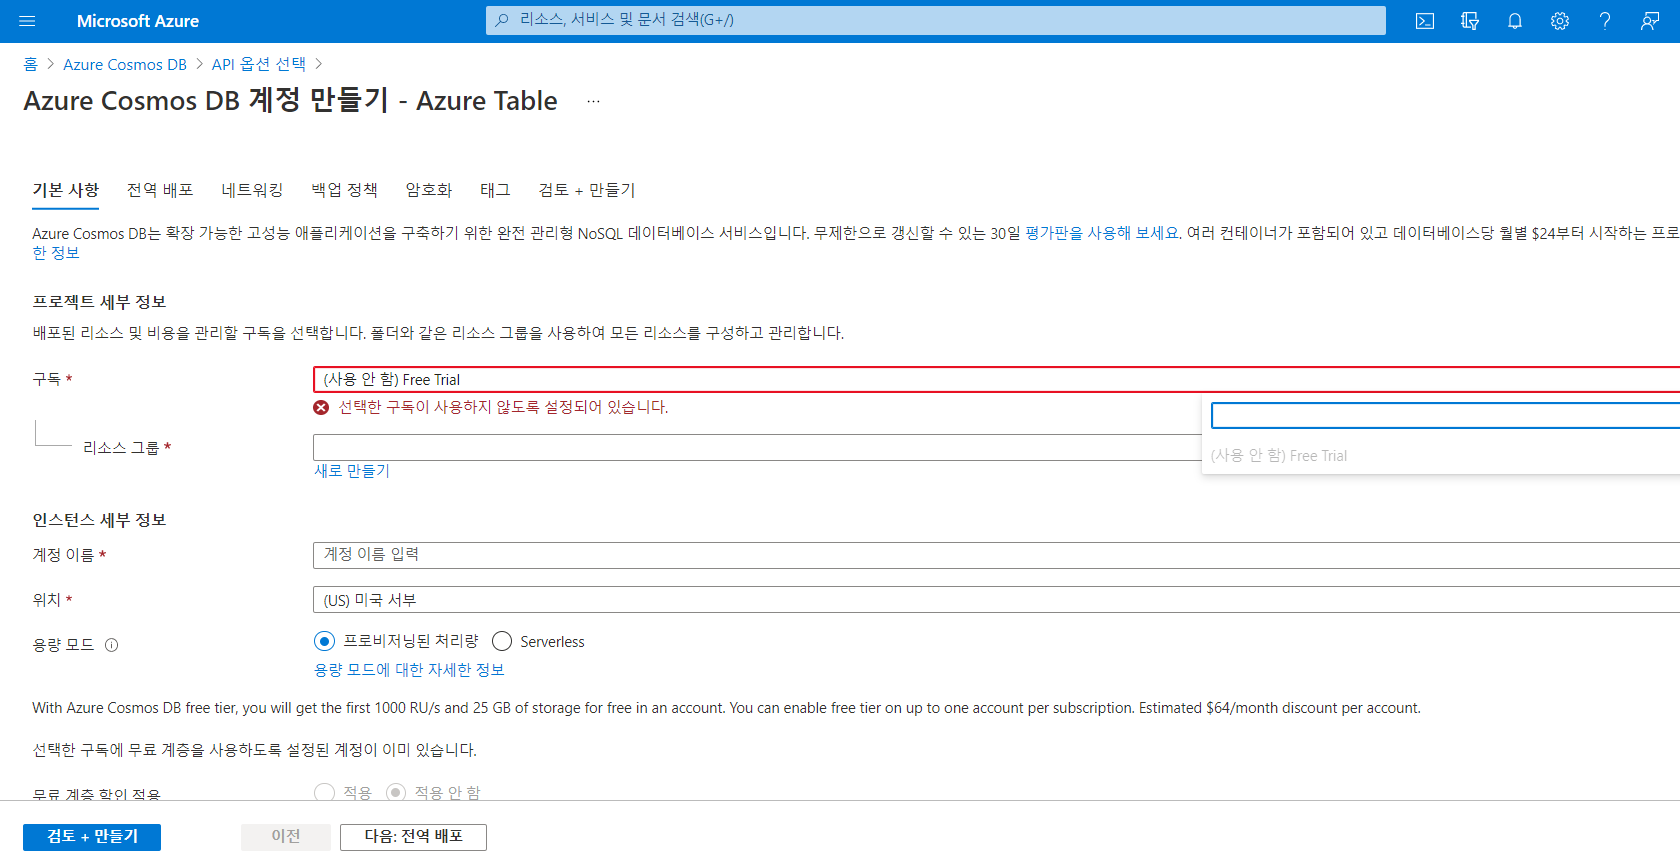Click 다음: 전역 배포 button
Screen dimensions: 1680x857
pyautogui.click(x=413, y=837)
